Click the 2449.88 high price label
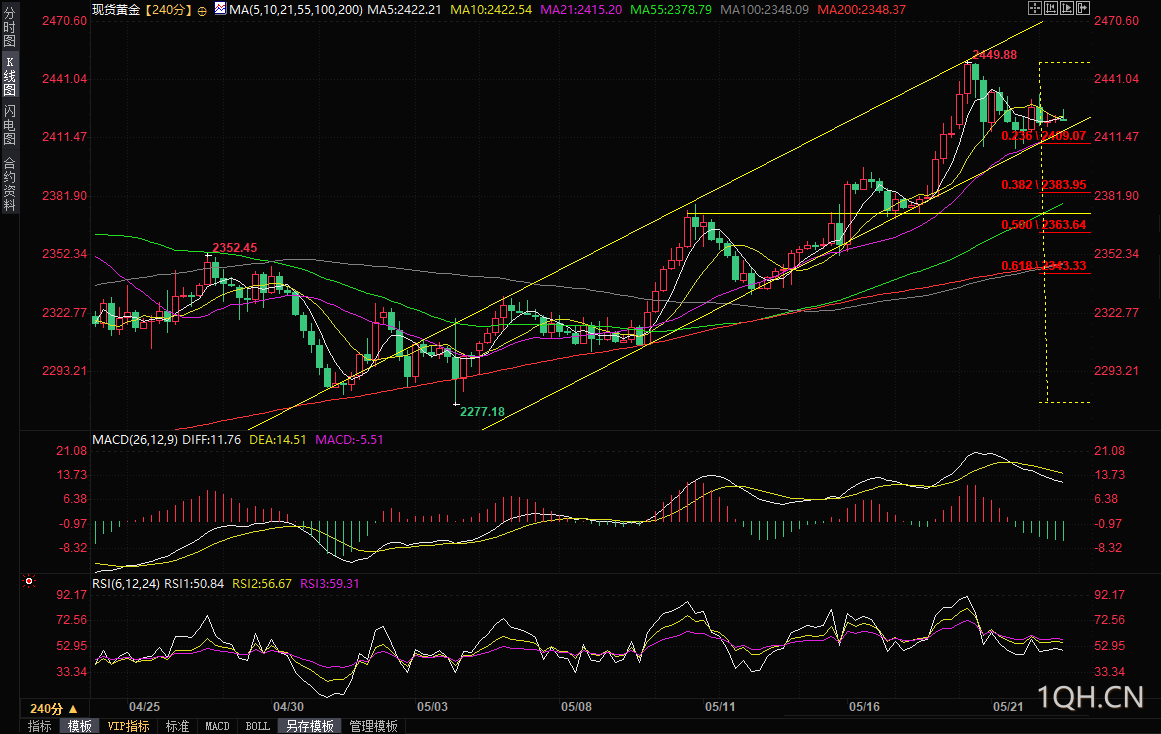The image size is (1161, 734). tap(994, 55)
